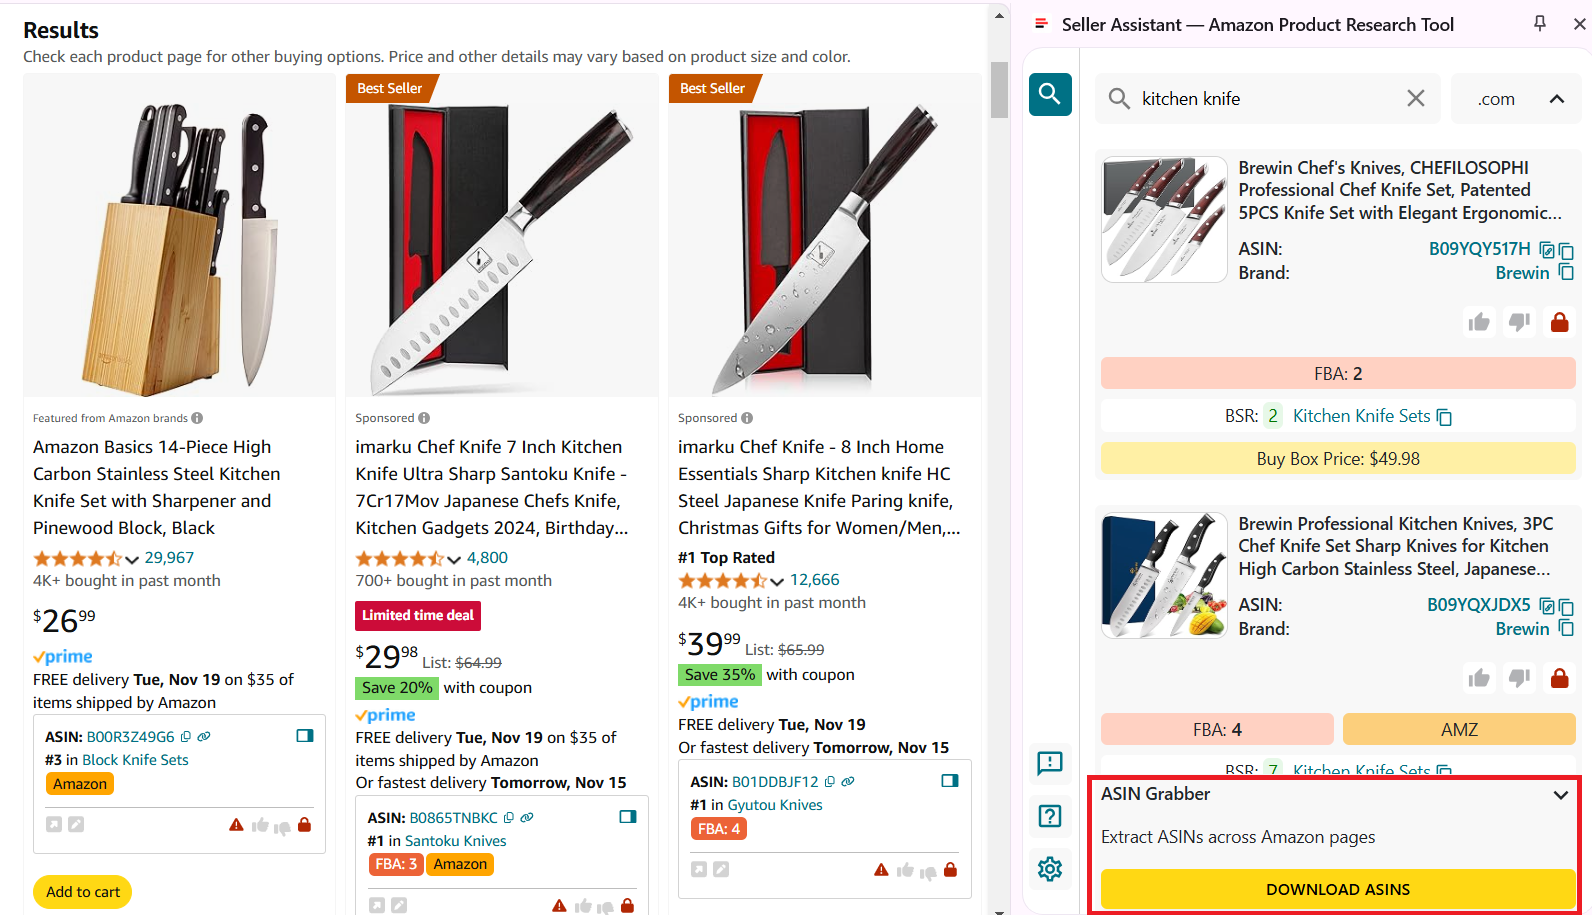Open Seller Assistant settings gear
1592x915 pixels.
click(1050, 869)
